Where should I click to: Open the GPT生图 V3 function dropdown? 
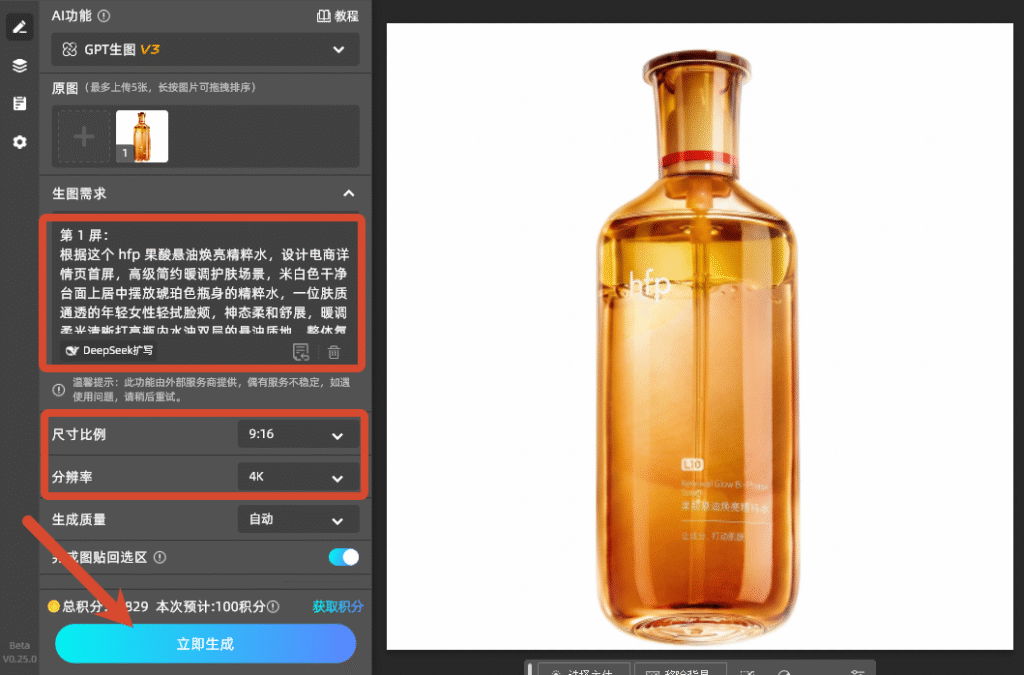[x=205, y=50]
